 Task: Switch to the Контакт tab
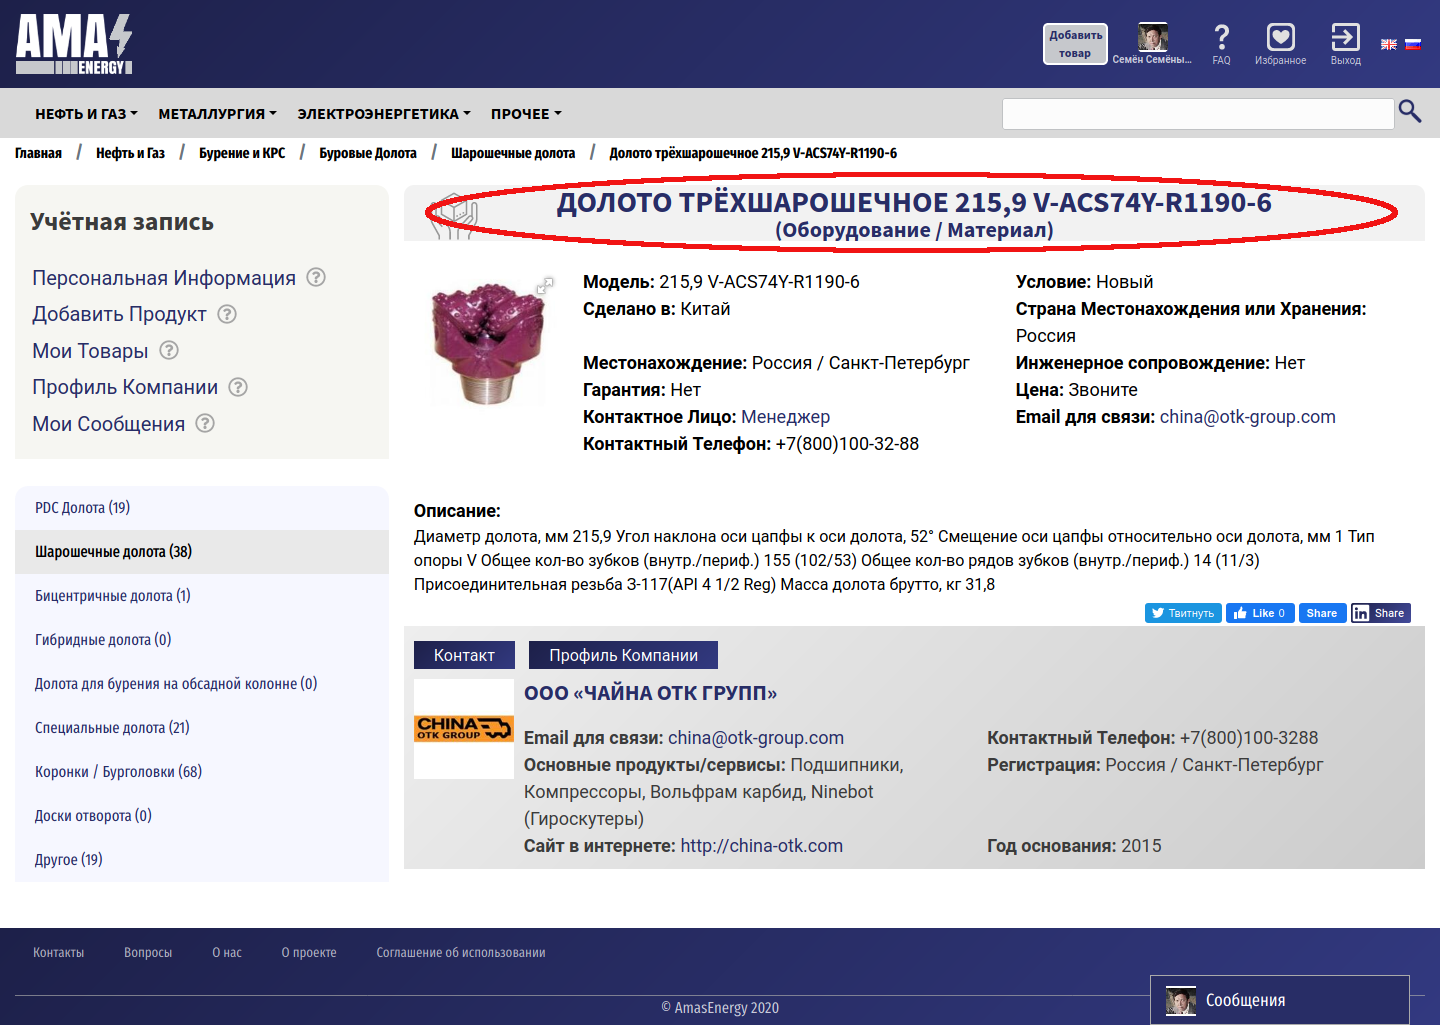464,655
